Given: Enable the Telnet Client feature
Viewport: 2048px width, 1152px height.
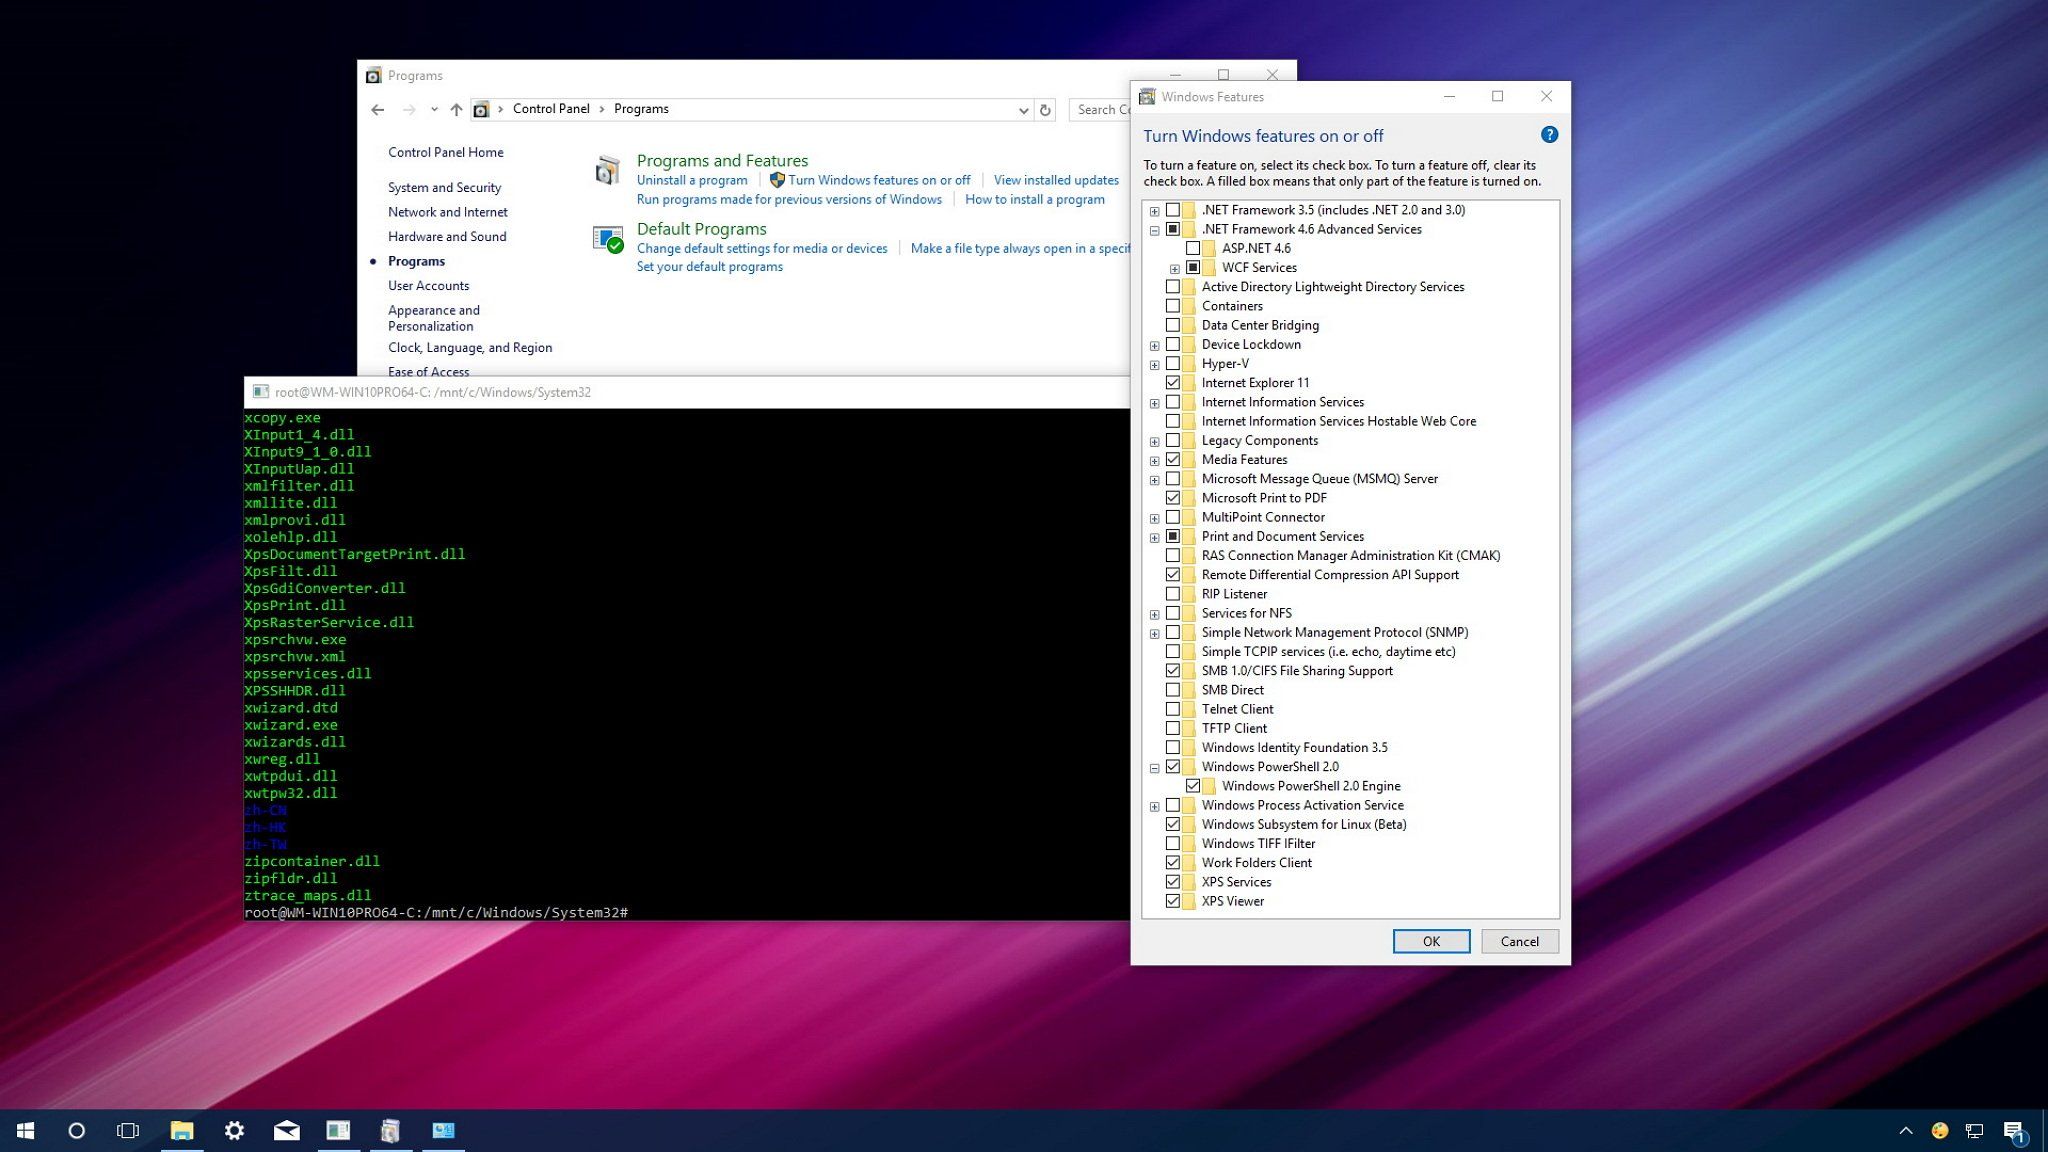Looking at the screenshot, I should coord(1173,708).
